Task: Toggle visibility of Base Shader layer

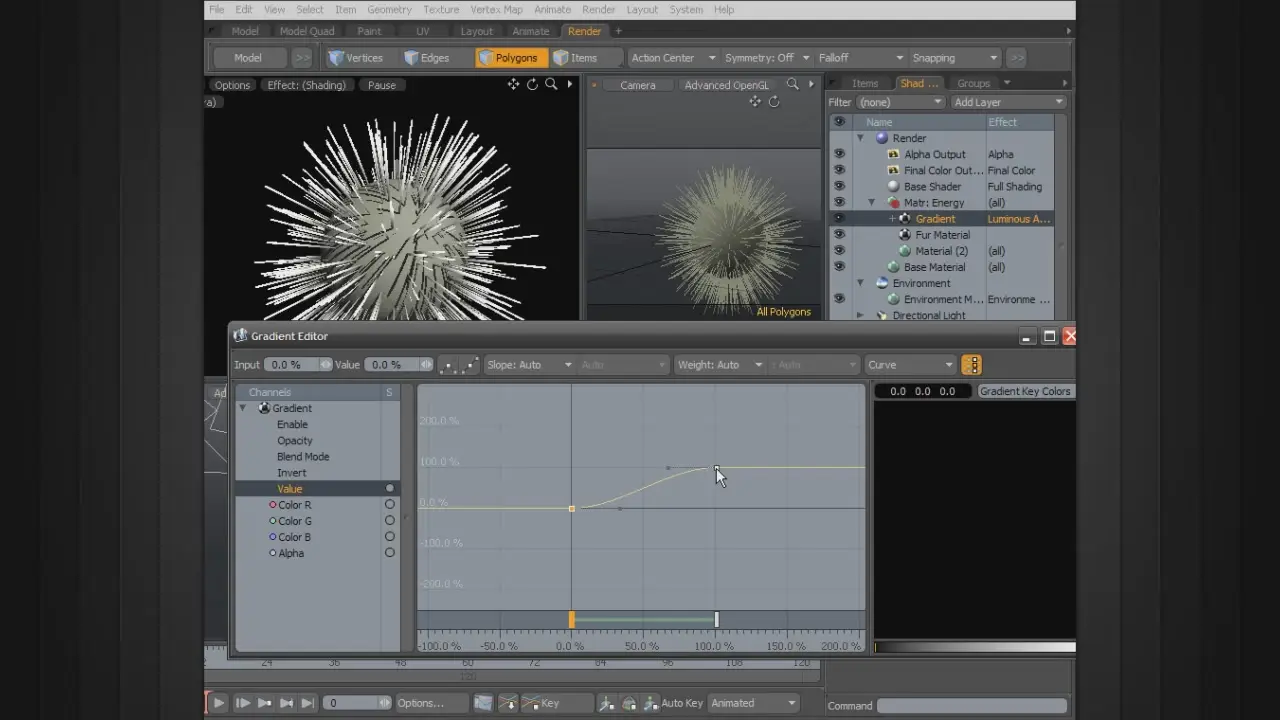Action: point(839,187)
